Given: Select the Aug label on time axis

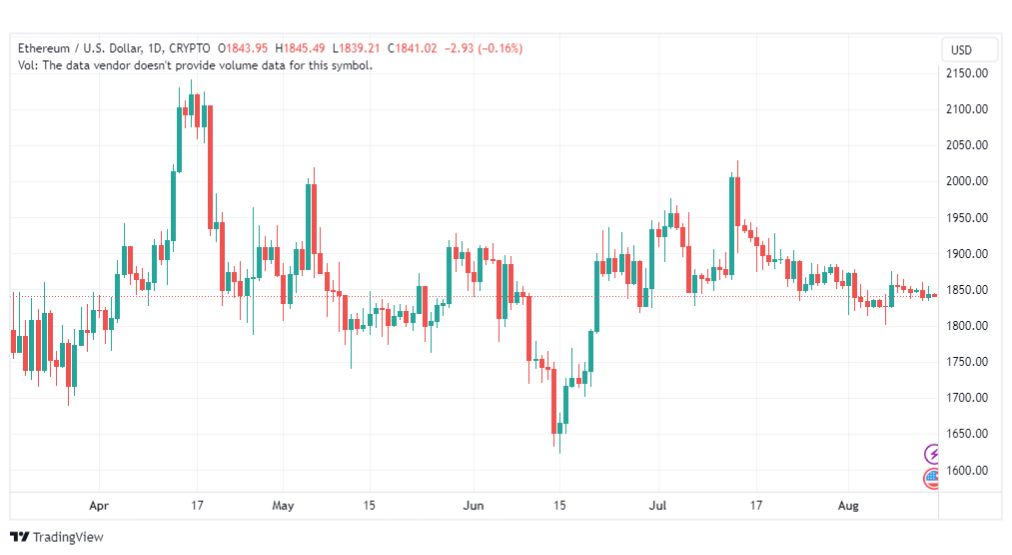Looking at the screenshot, I should click(x=848, y=506).
